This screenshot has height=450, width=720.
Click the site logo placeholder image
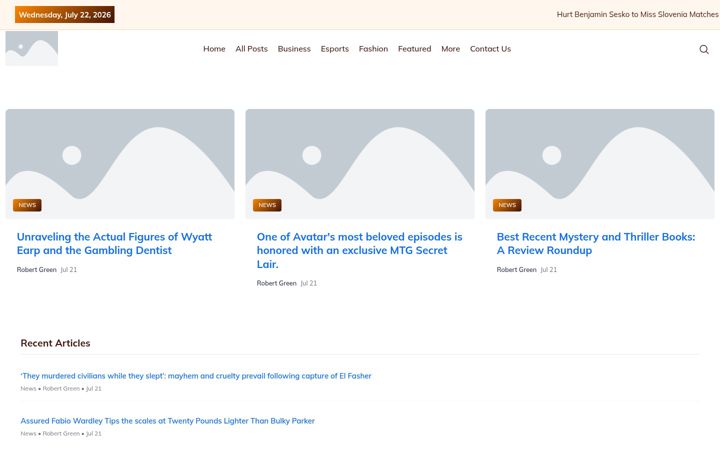[x=32, y=48]
